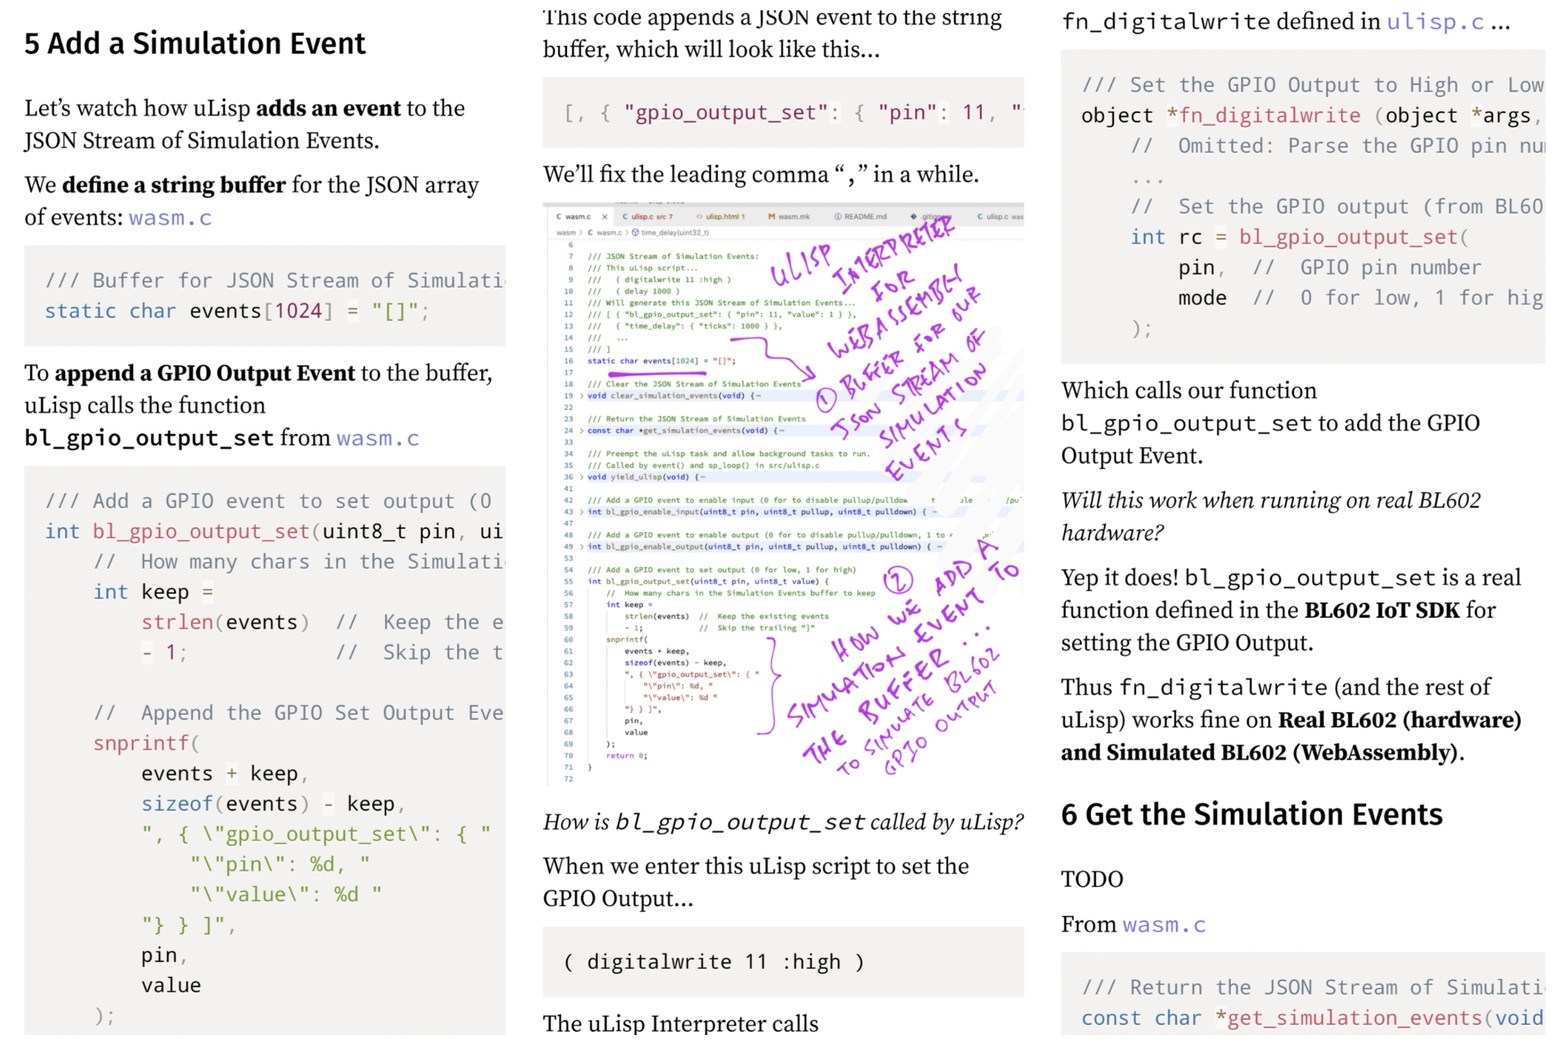Open the README.md tab
This screenshot has width=1568, height=1045.
coord(864,216)
